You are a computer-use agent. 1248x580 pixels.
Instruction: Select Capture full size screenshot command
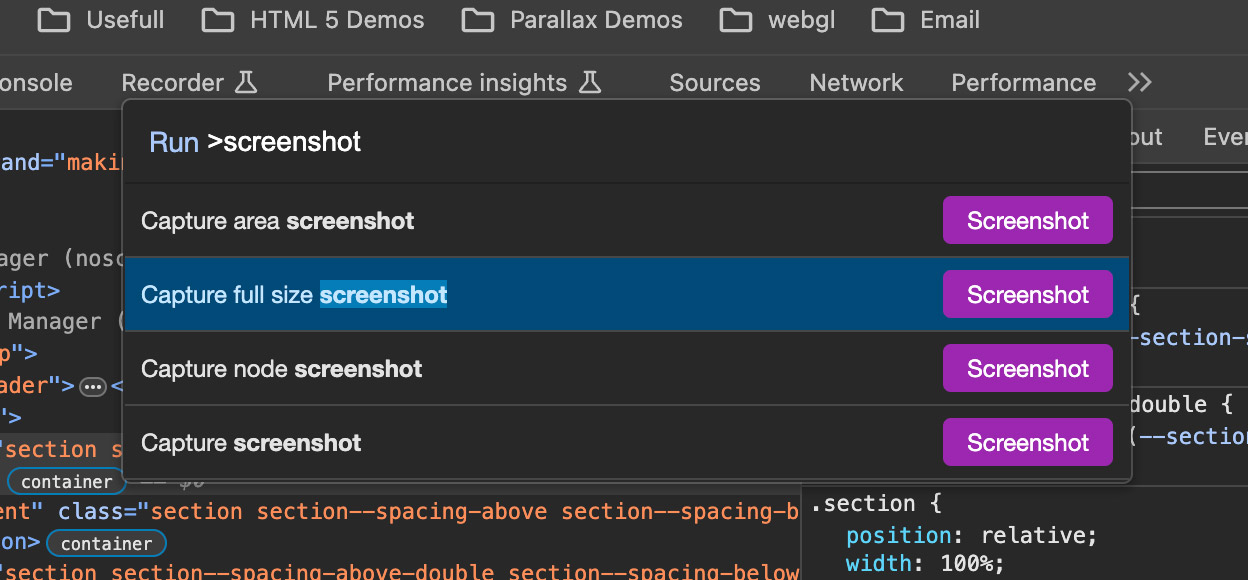click(x=627, y=294)
